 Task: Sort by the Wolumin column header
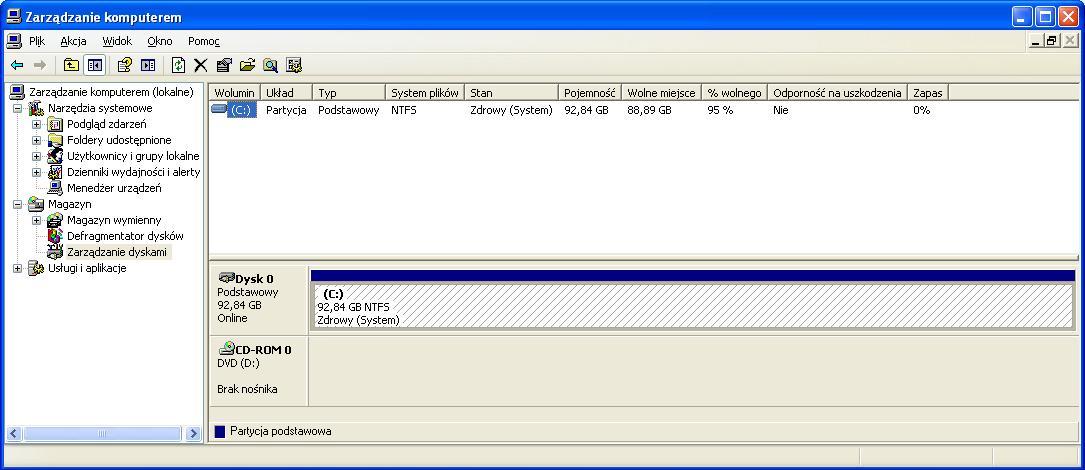pos(235,93)
